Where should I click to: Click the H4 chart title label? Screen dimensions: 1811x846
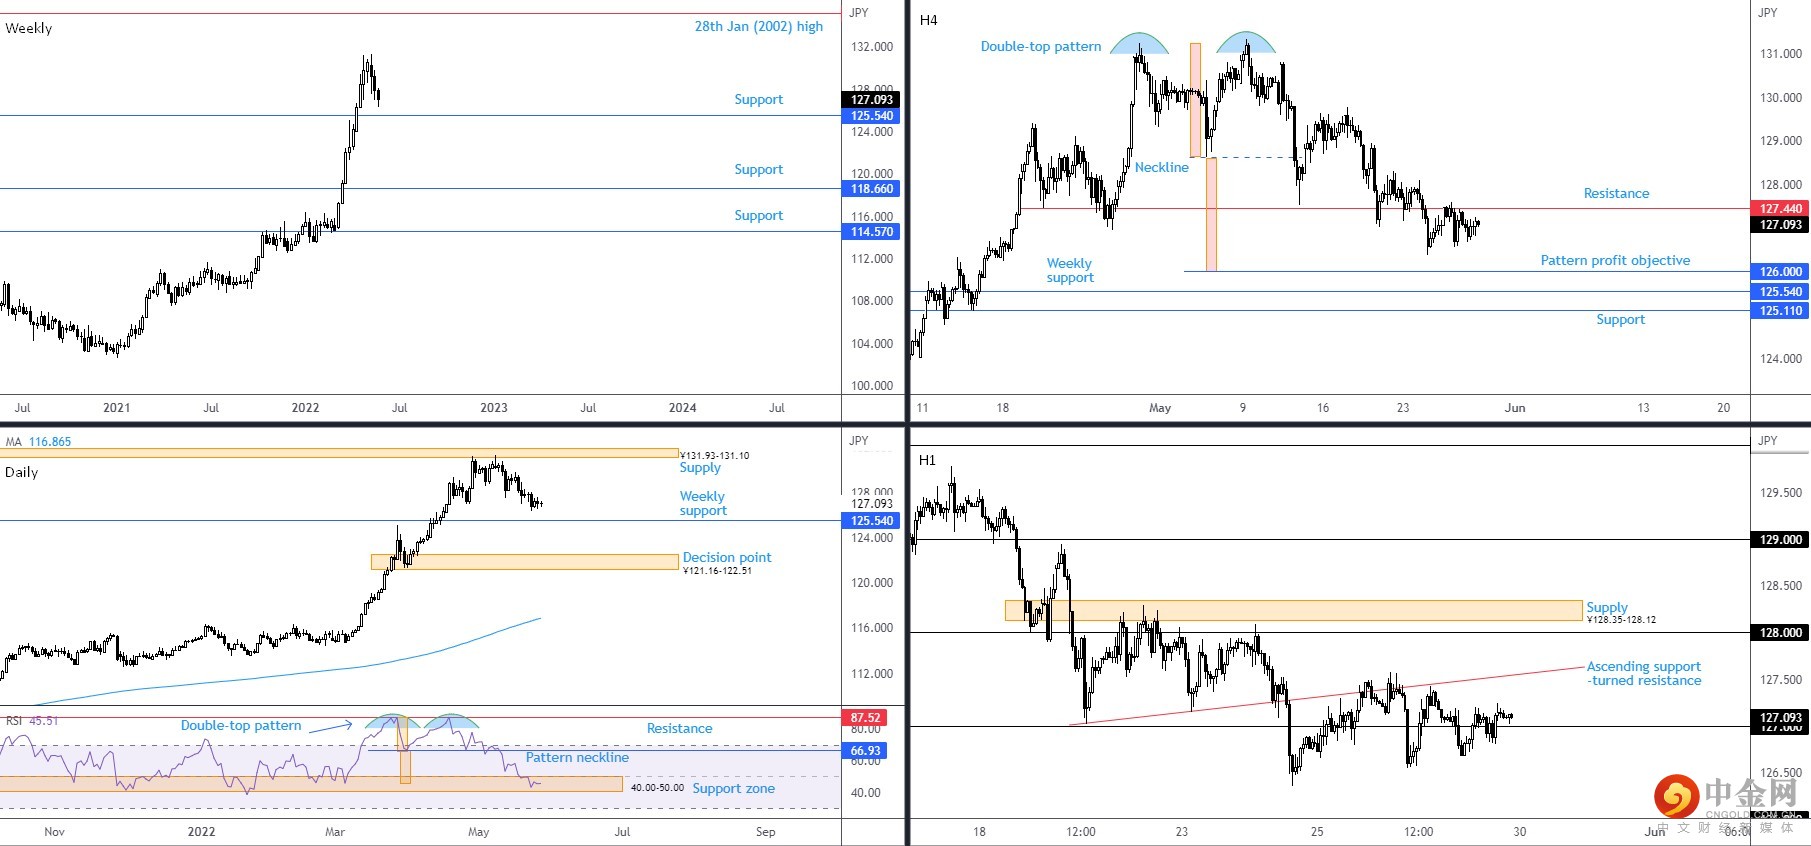coord(928,20)
